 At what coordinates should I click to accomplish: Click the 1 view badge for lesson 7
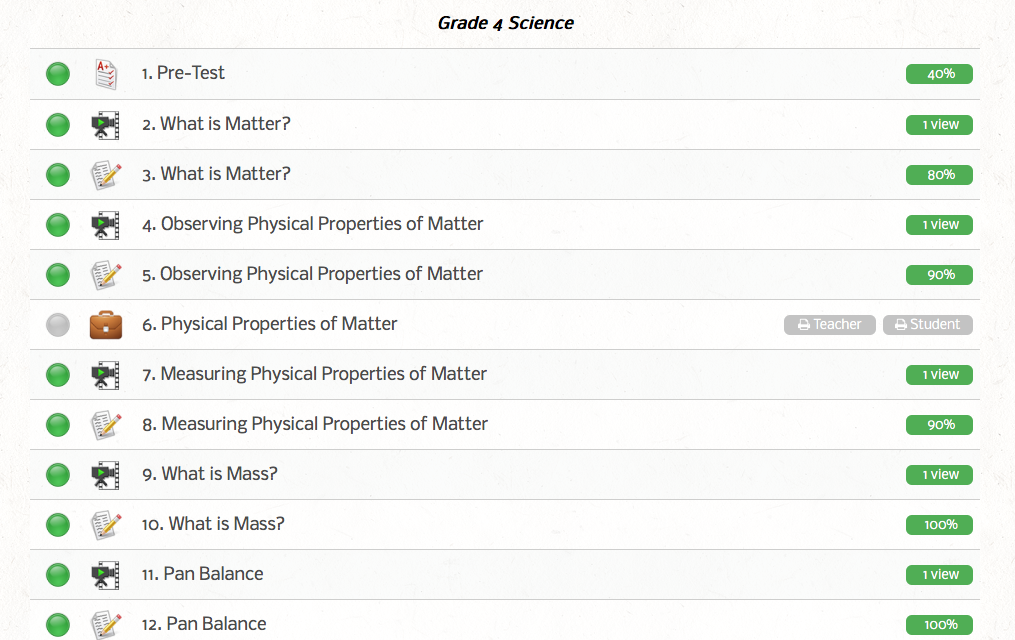point(939,375)
